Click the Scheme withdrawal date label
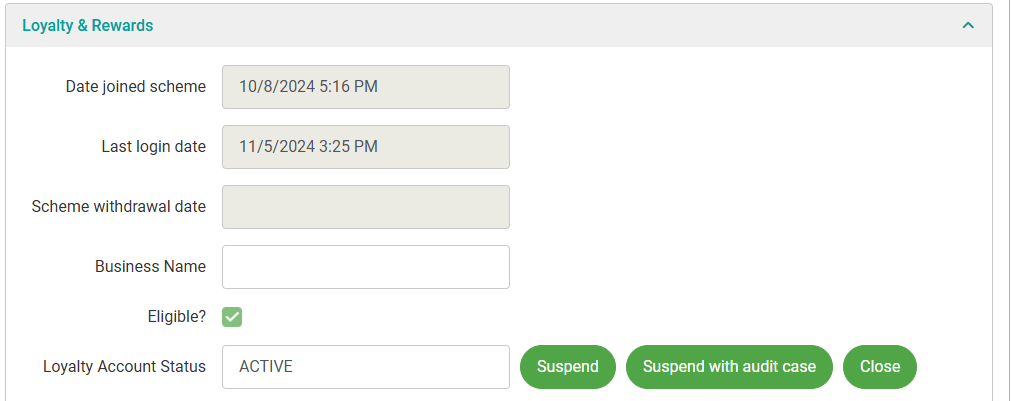 tap(119, 207)
